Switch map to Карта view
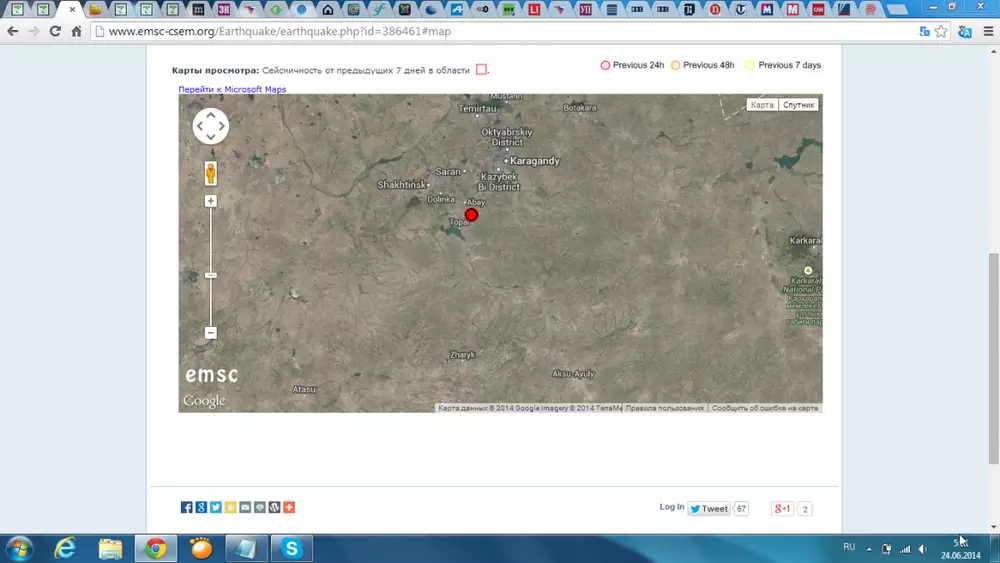This screenshot has width=1000, height=563. (x=762, y=105)
